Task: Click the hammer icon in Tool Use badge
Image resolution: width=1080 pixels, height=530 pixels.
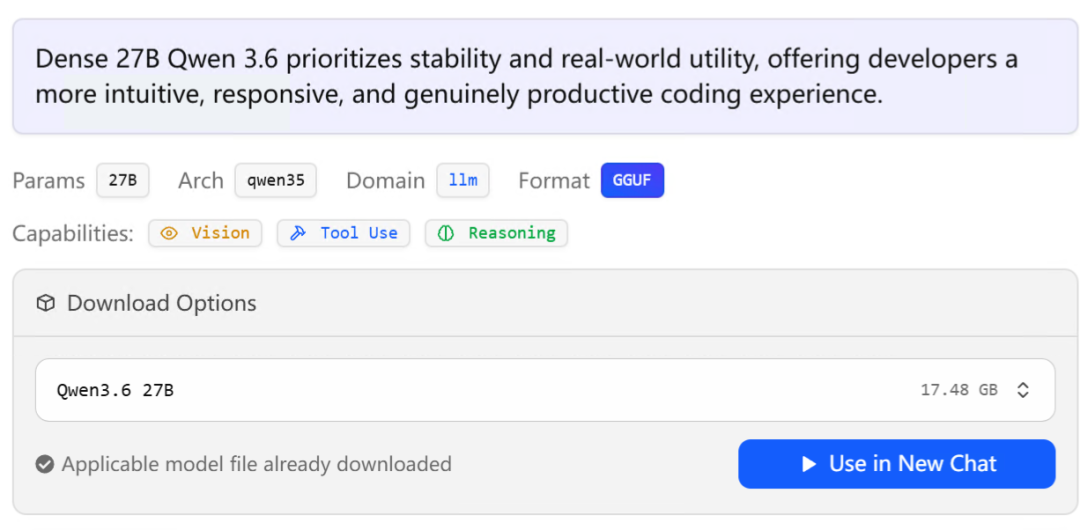Action: [297, 233]
